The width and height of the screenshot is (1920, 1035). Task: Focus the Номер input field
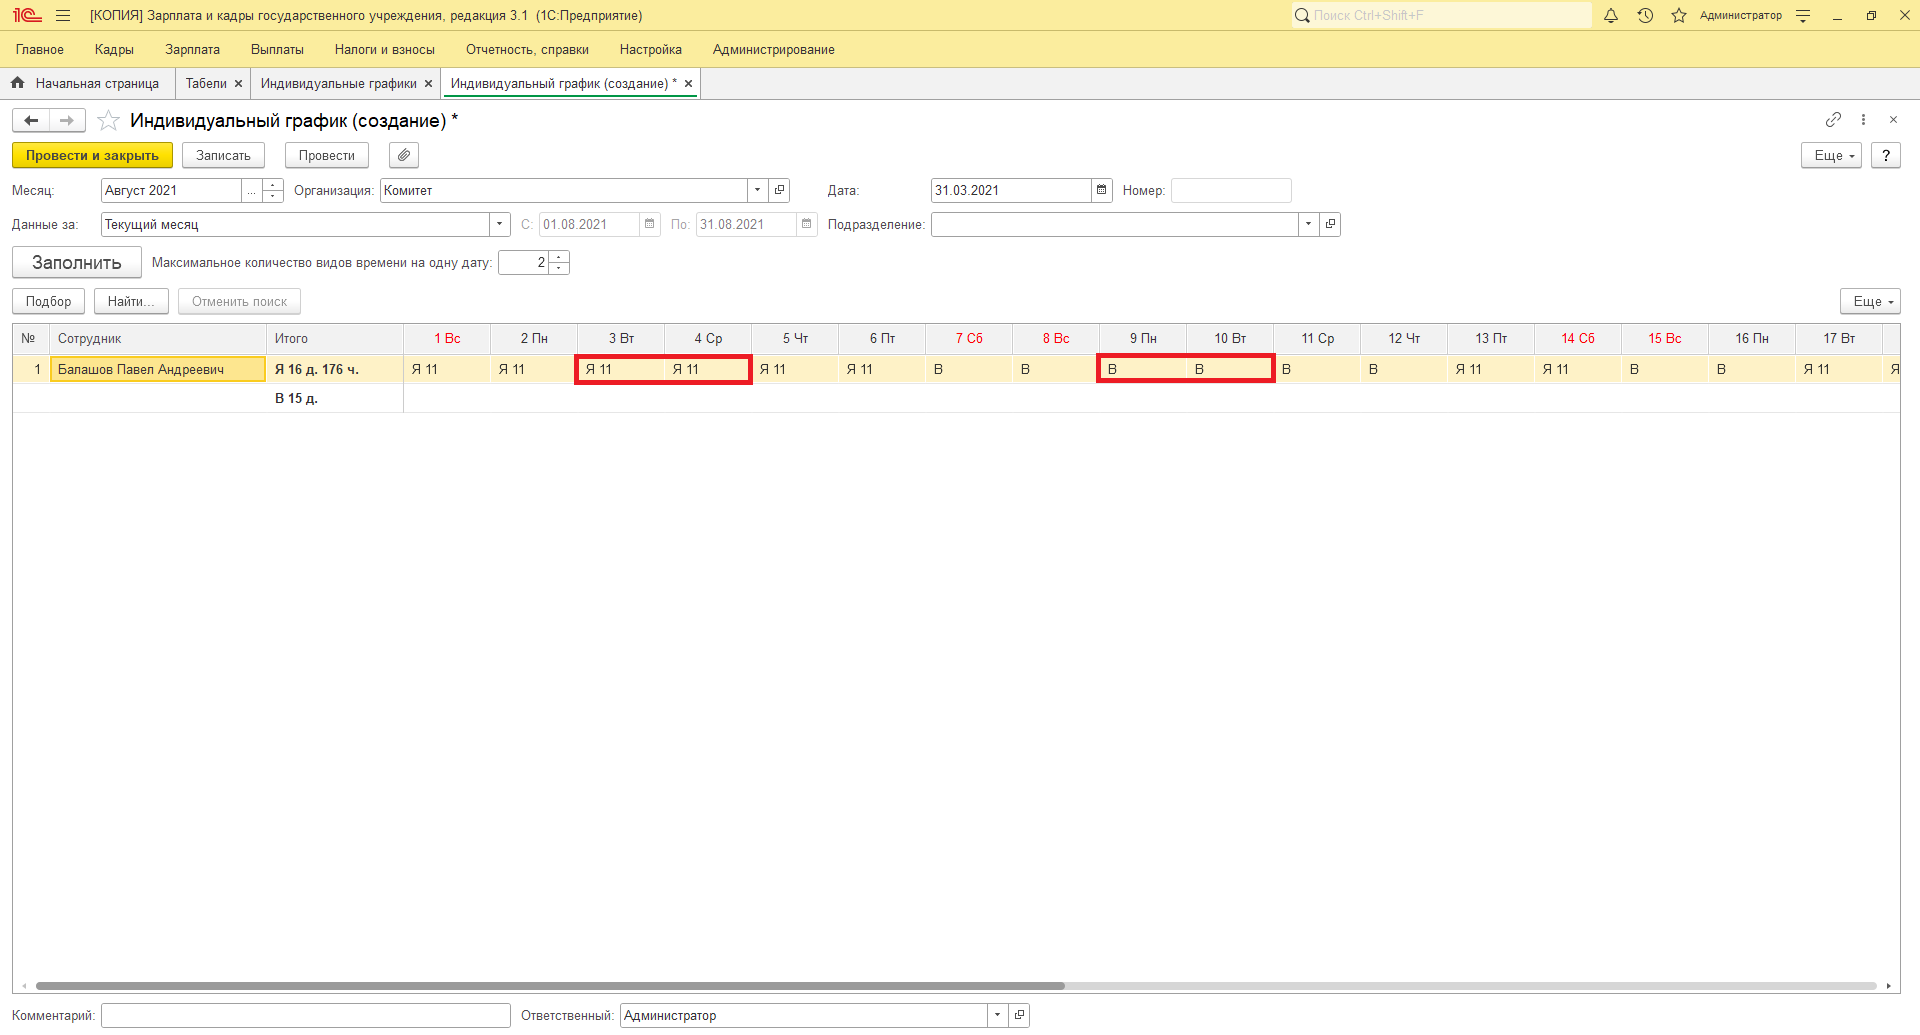click(x=1231, y=190)
